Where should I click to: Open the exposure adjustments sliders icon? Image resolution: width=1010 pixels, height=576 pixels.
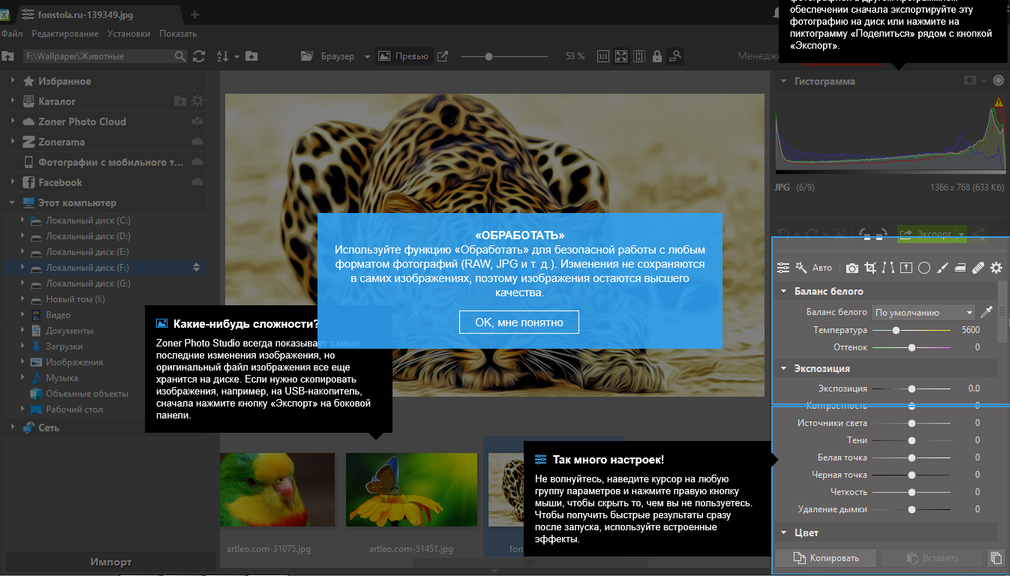[783, 268]
